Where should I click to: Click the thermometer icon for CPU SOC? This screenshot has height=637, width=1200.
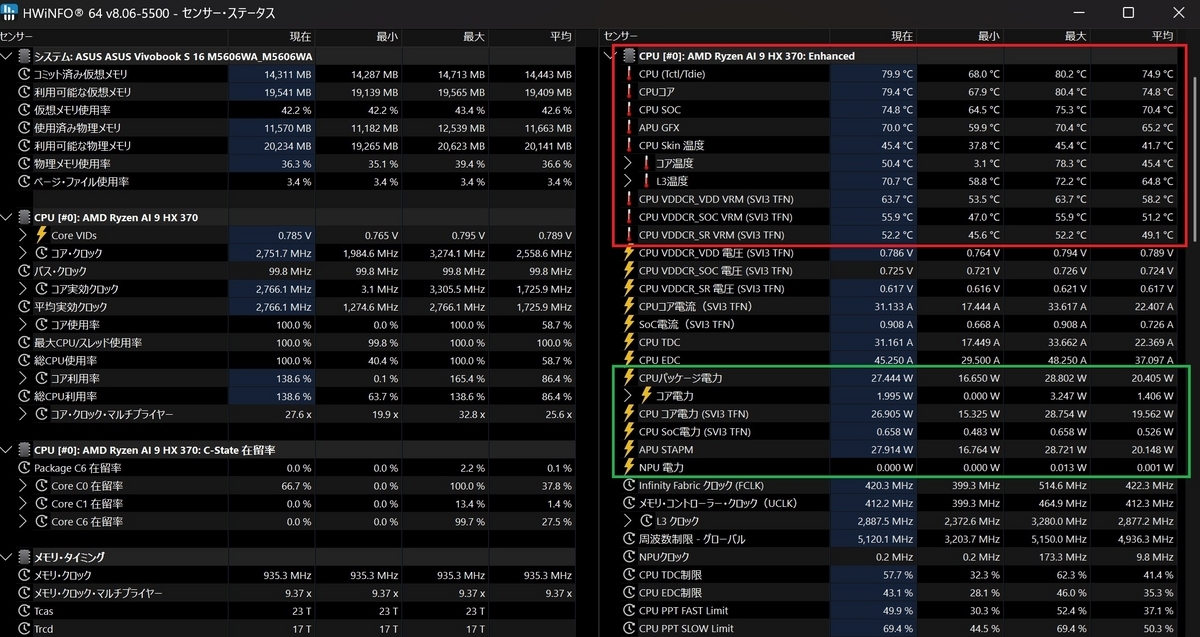pyautogui.click(x=629, y=110)
